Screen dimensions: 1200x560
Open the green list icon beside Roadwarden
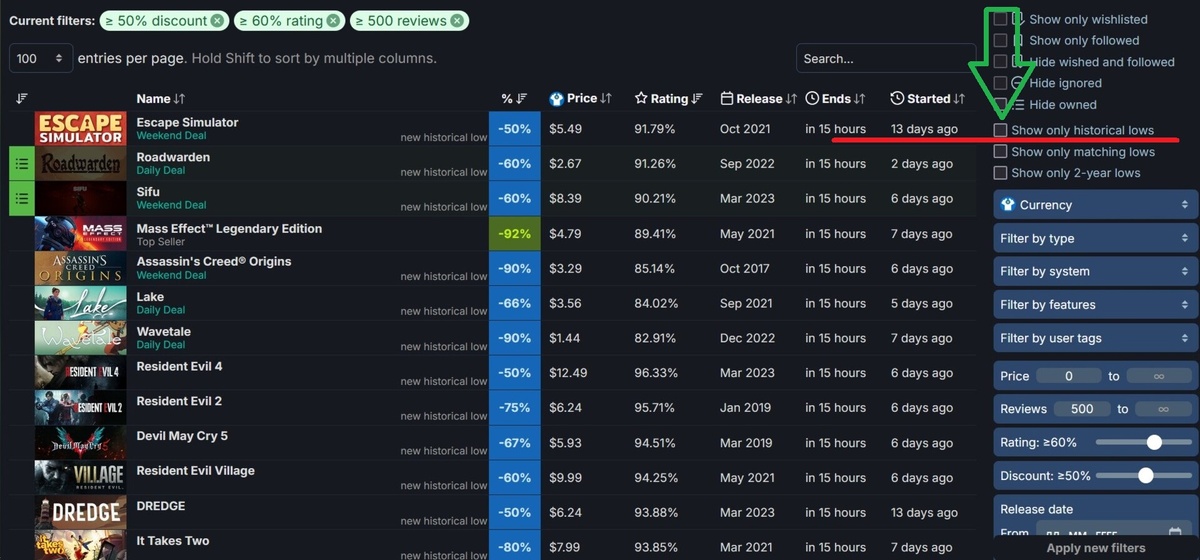[22, 163]
